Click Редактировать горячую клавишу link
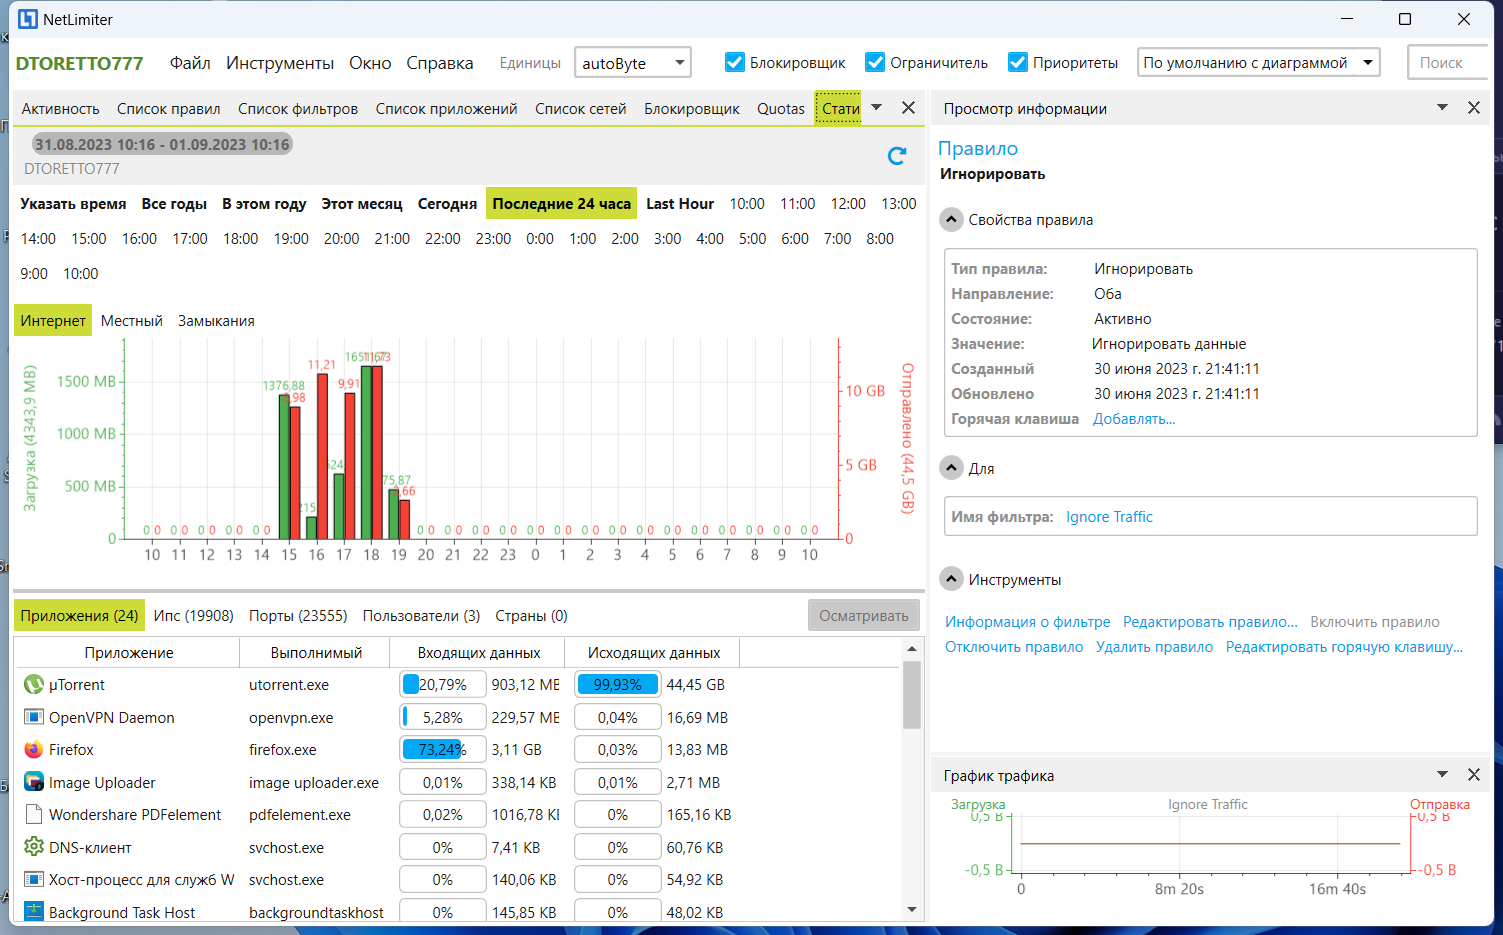 point(1344,646)
